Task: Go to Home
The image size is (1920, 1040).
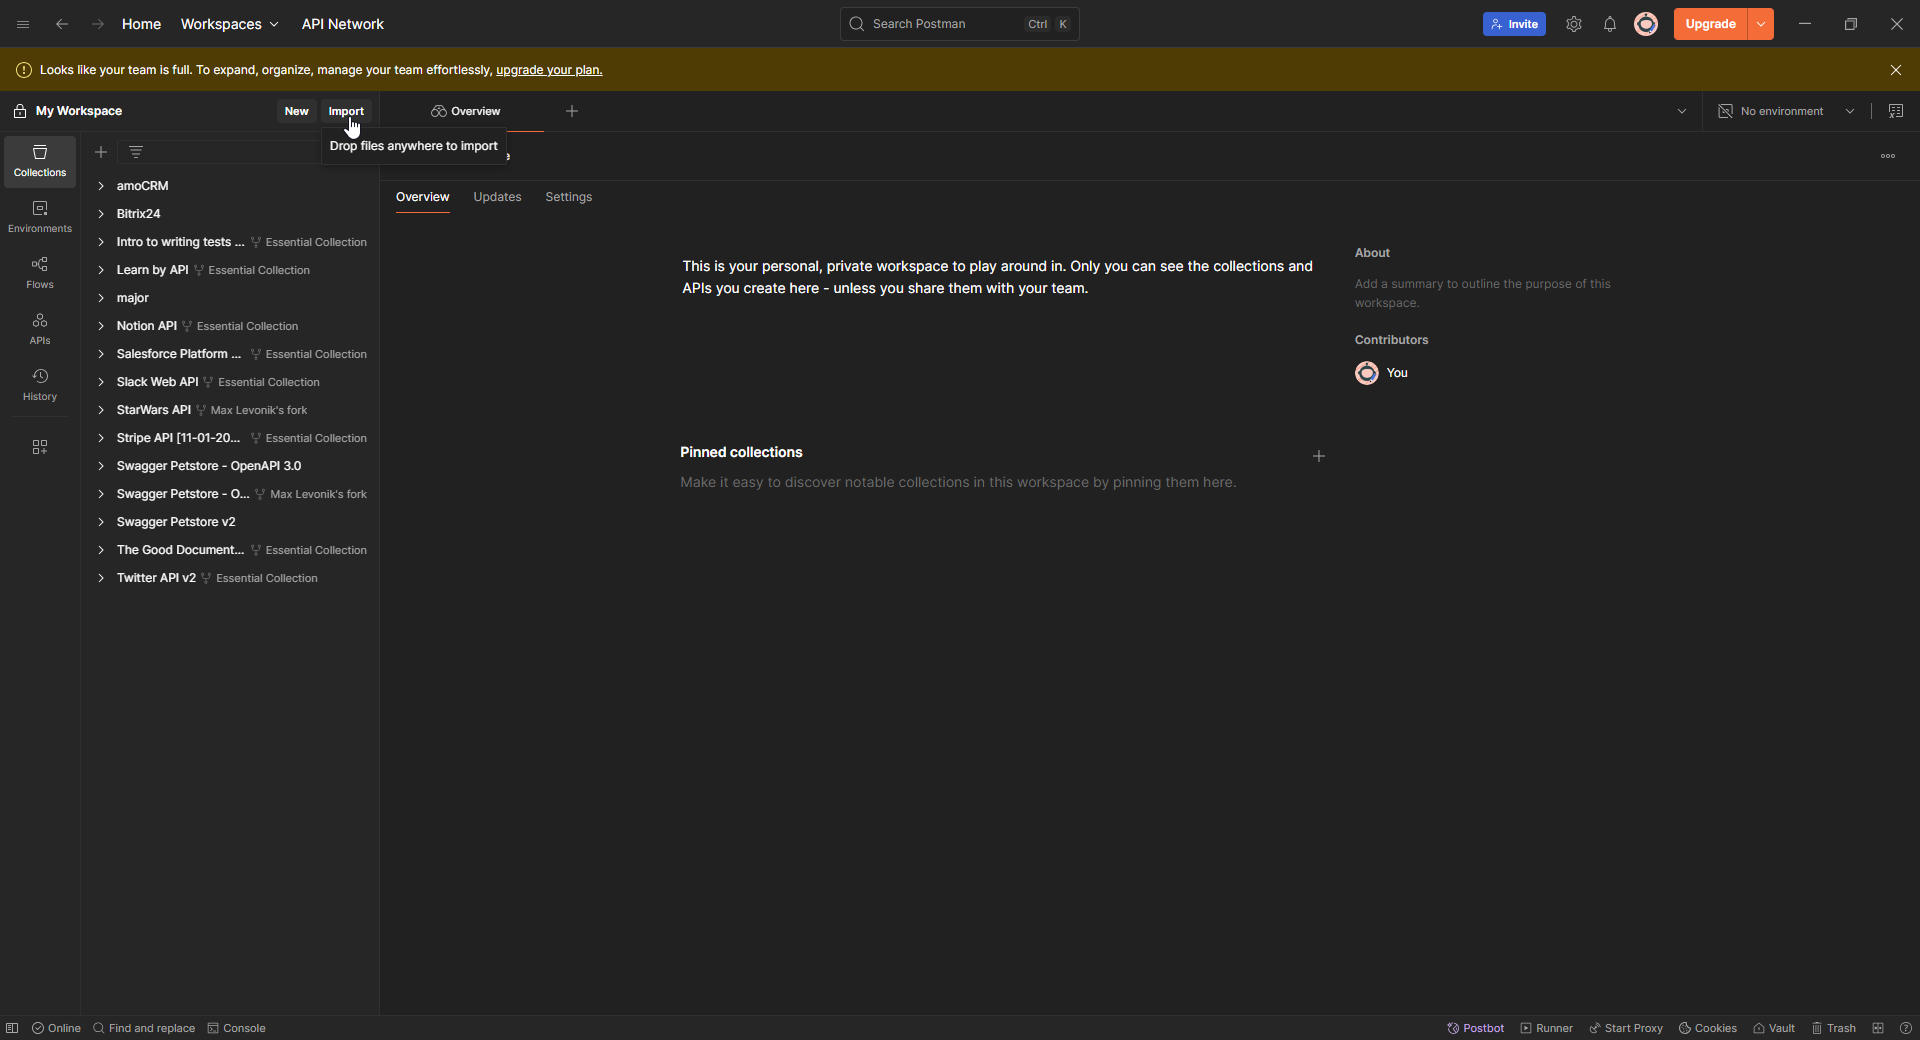Action: [x=141, y=24]
